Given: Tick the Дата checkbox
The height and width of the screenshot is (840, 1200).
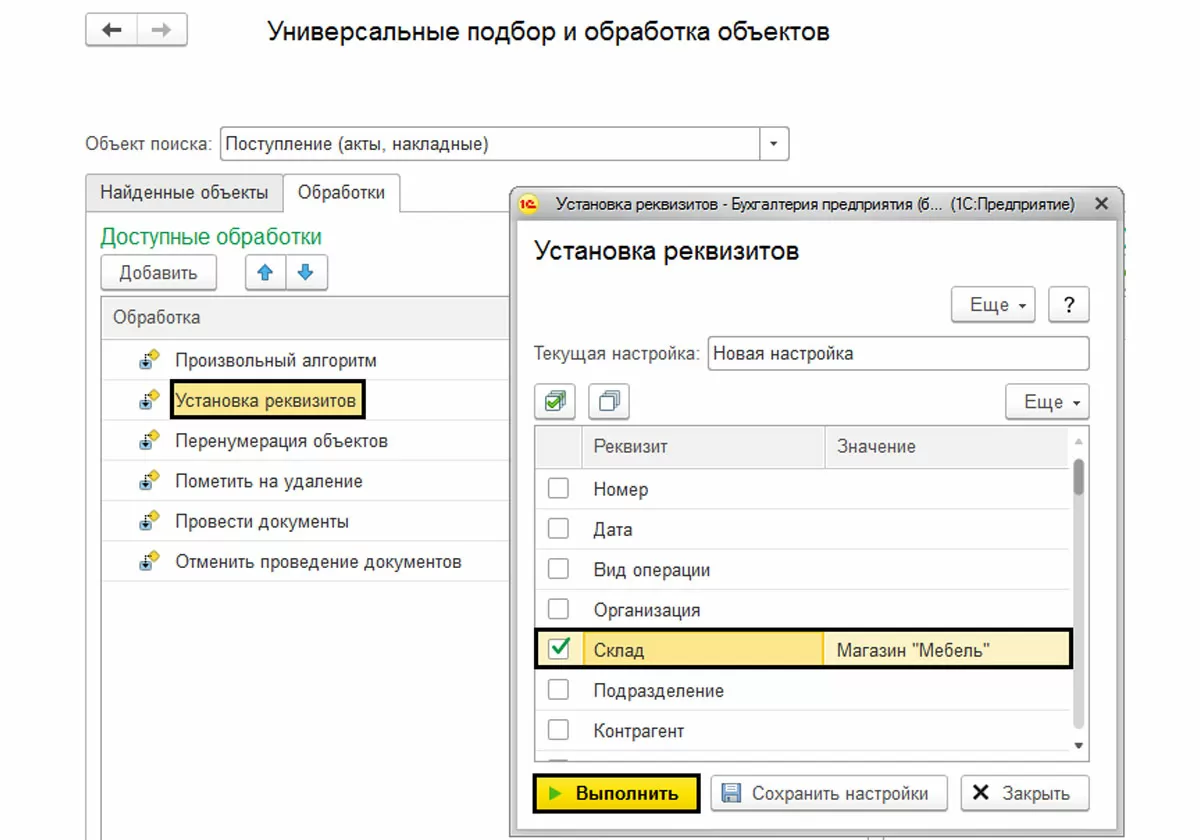Looking at the screenshot, I should point(559,529).
